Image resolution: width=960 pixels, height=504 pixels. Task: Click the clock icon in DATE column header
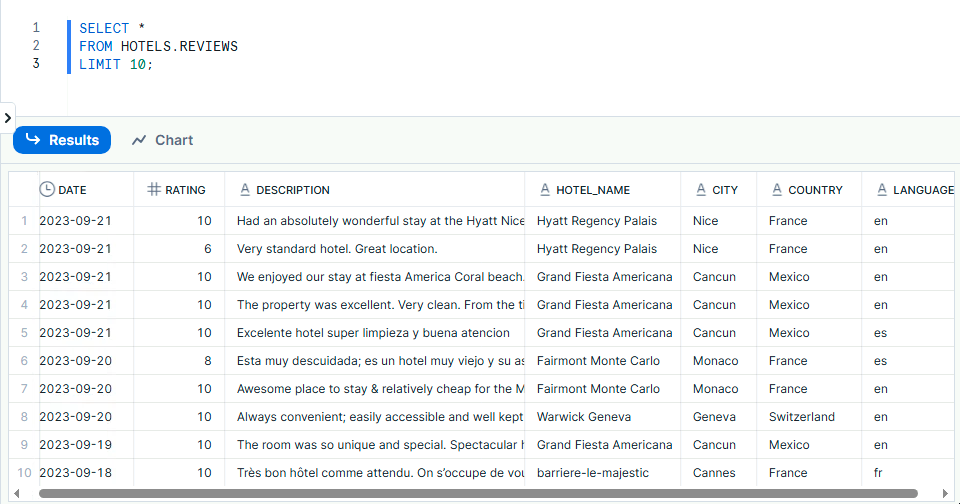(47, 189)
